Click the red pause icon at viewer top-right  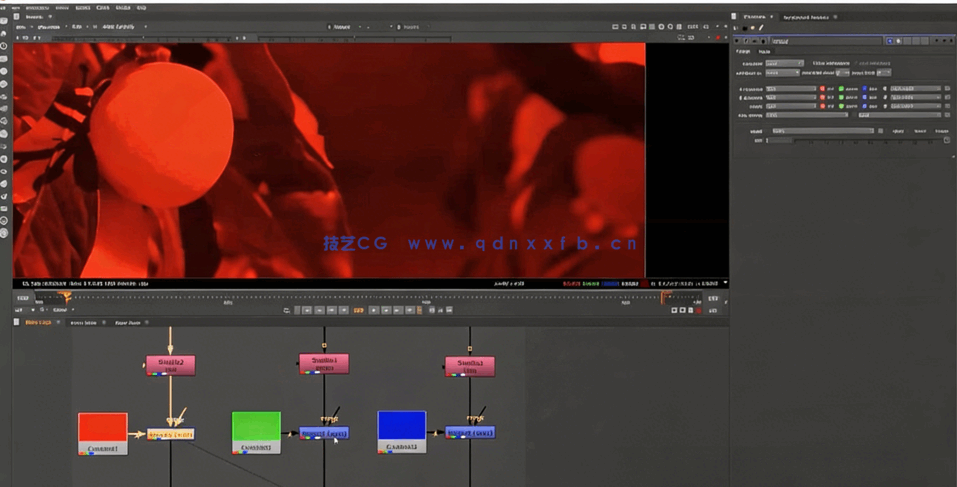718,38
